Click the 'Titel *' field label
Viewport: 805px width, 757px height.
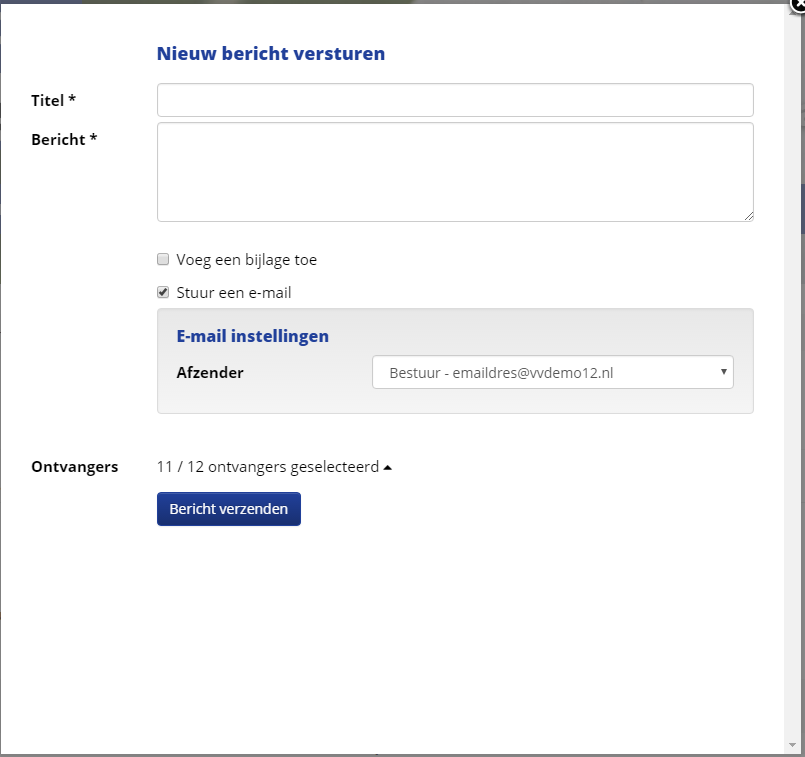click(54, 101)
